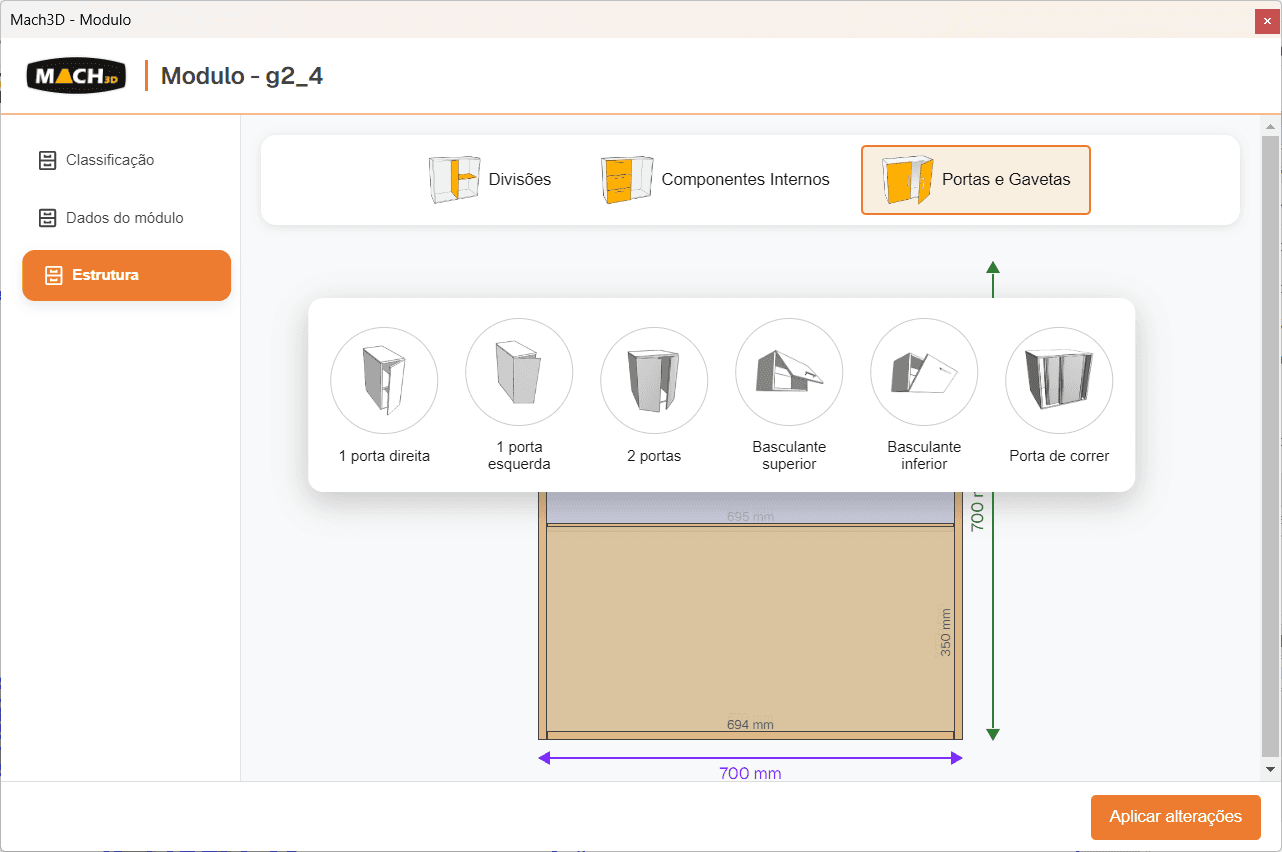Screen dimensions: 1282x852
Task: Click the lower cabinet compartment panel
Action: (x=750, y=628)
